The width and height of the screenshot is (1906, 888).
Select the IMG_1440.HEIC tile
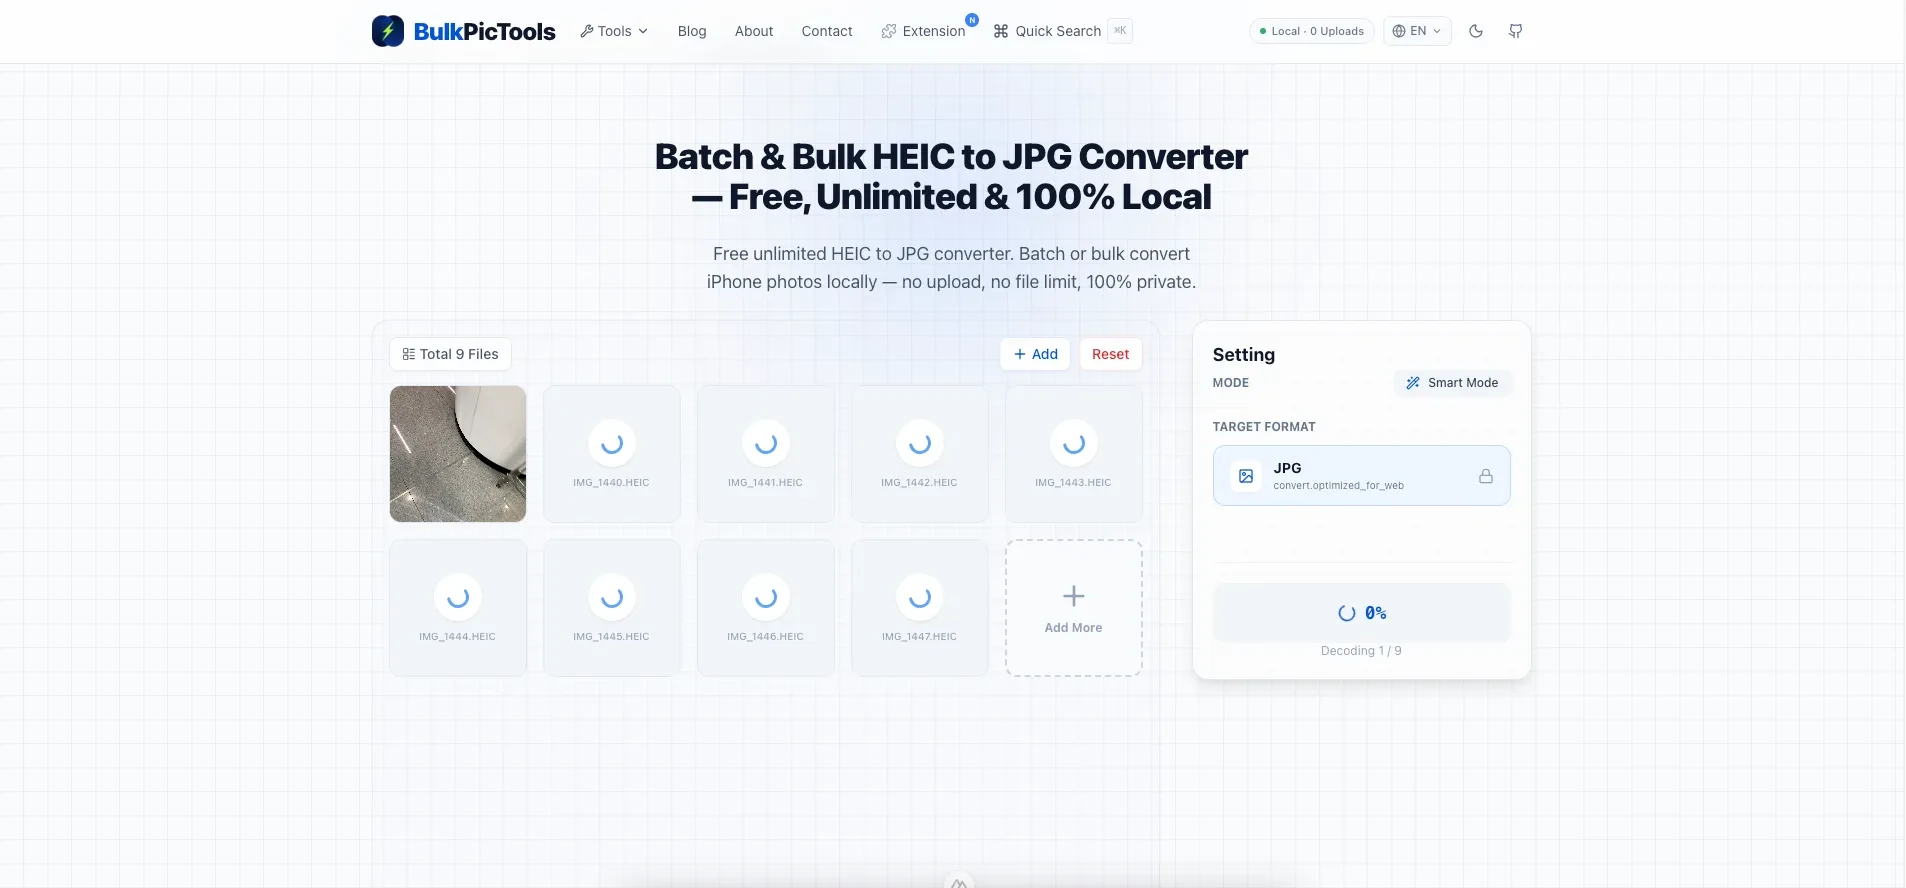tap(612, 454)
